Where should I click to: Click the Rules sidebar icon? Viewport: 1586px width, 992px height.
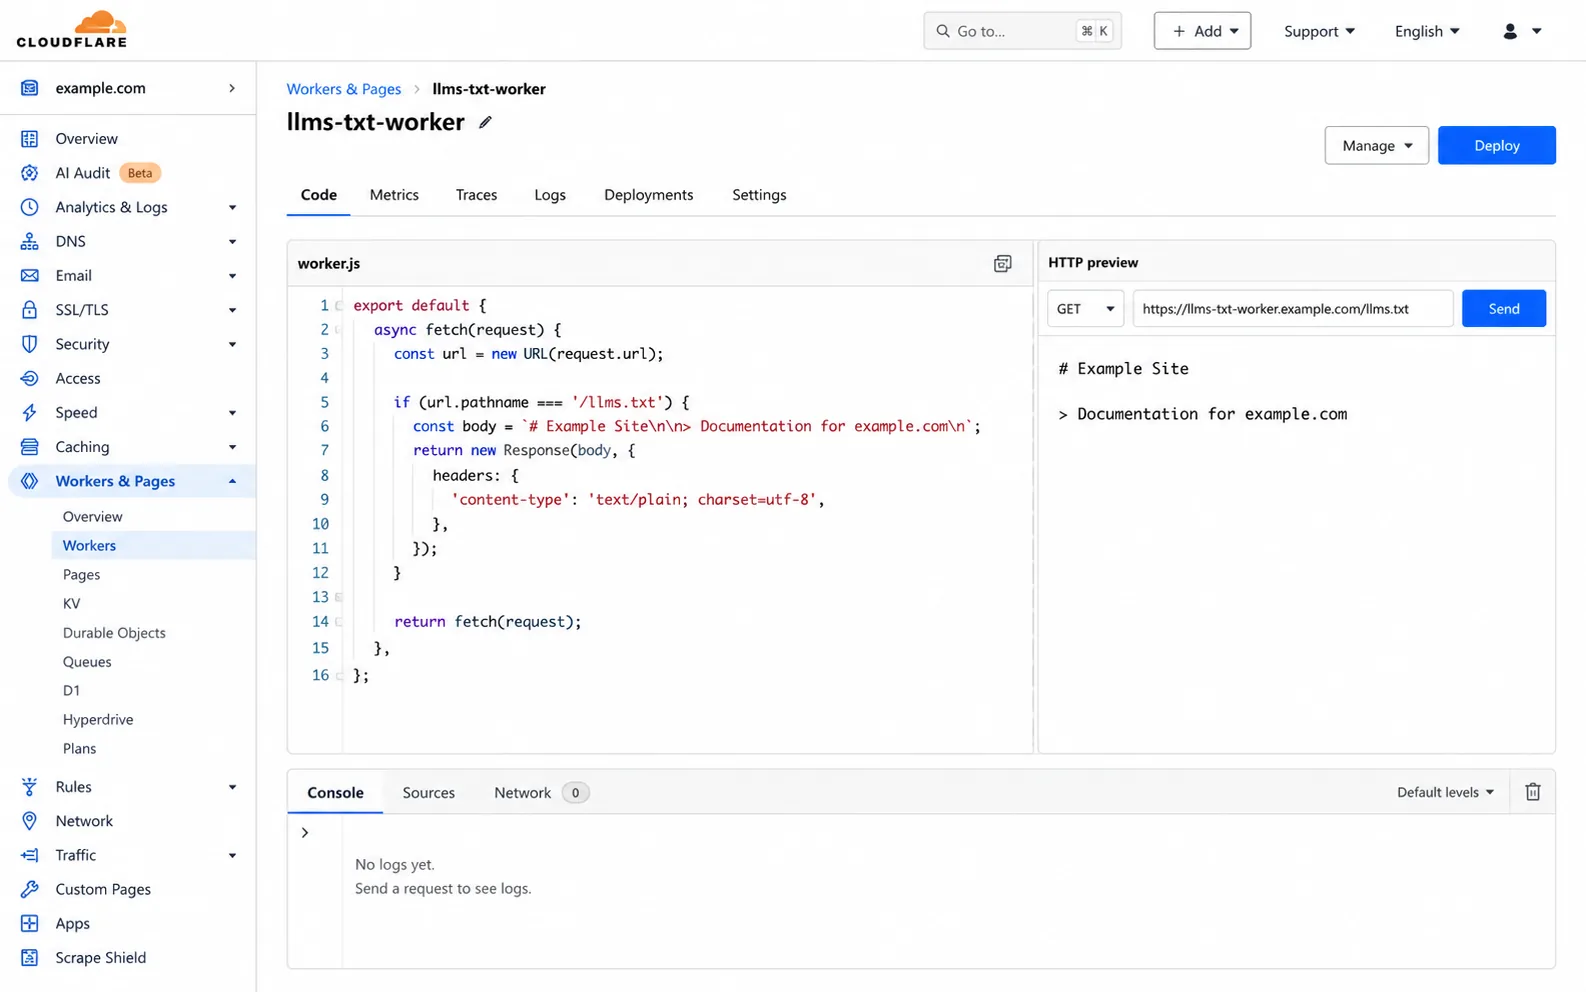point(30,787)
